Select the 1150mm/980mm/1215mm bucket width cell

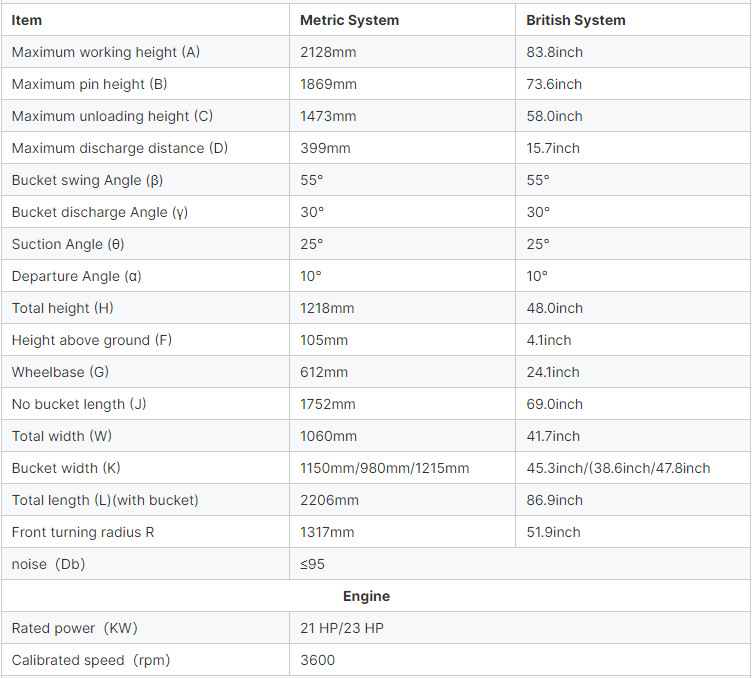[385, 468]
